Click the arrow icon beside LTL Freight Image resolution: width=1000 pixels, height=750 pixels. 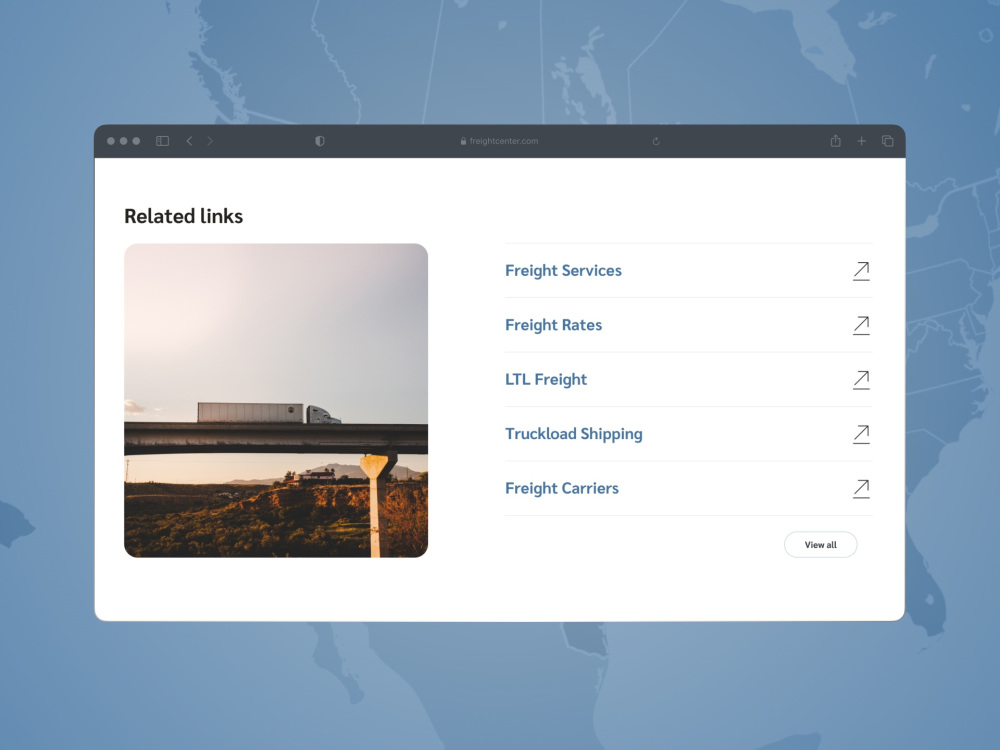pos(862,380)
